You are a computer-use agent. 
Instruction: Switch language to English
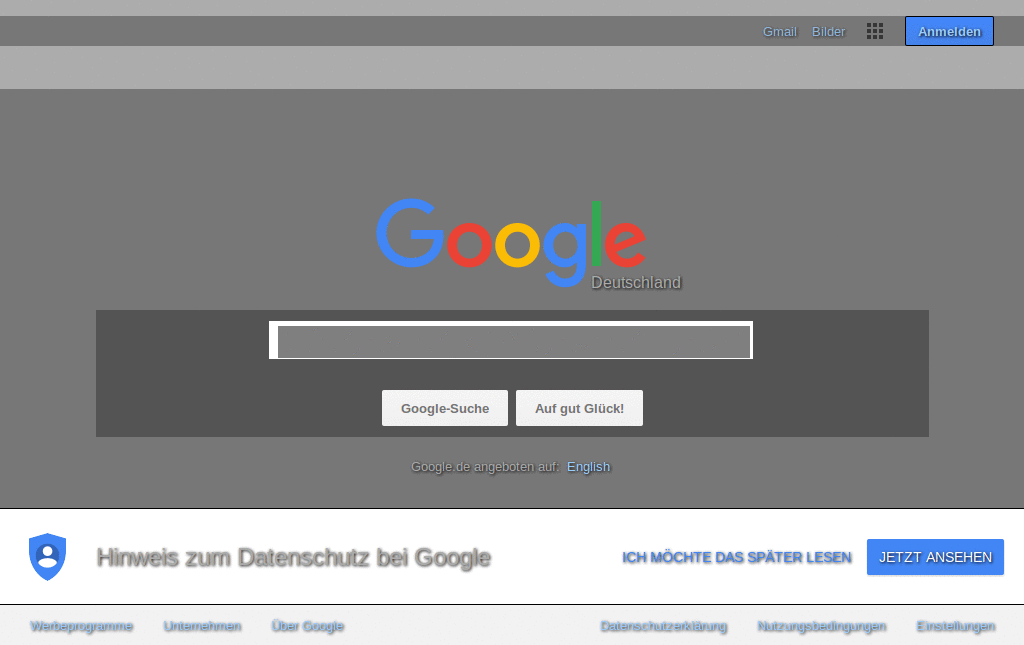588,467
